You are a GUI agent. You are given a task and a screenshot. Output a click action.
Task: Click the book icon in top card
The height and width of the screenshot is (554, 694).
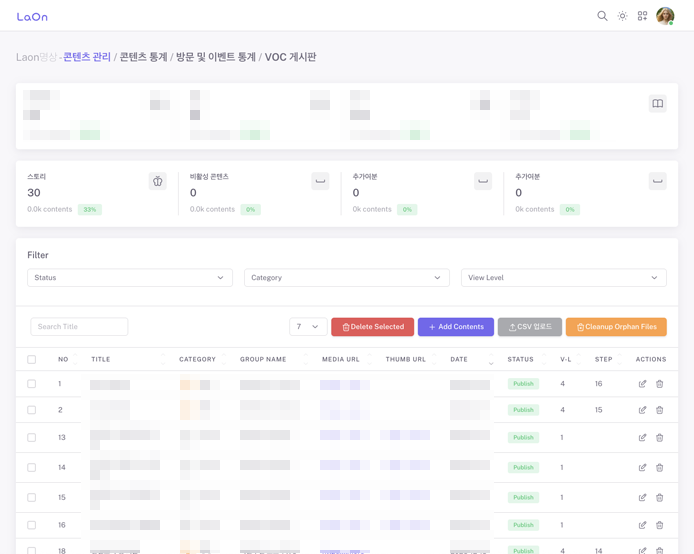[x=657, y=104]
